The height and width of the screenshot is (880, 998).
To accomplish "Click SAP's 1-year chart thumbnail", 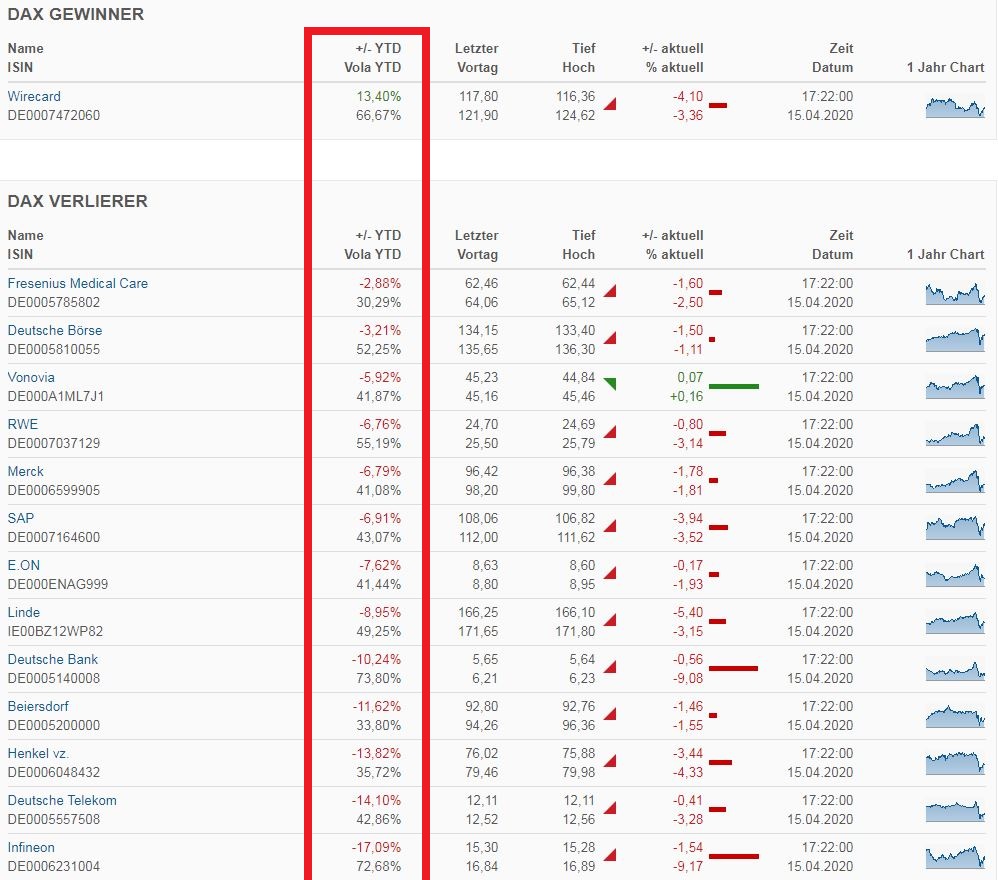I will pyautogui.click(x=955, y=529).
